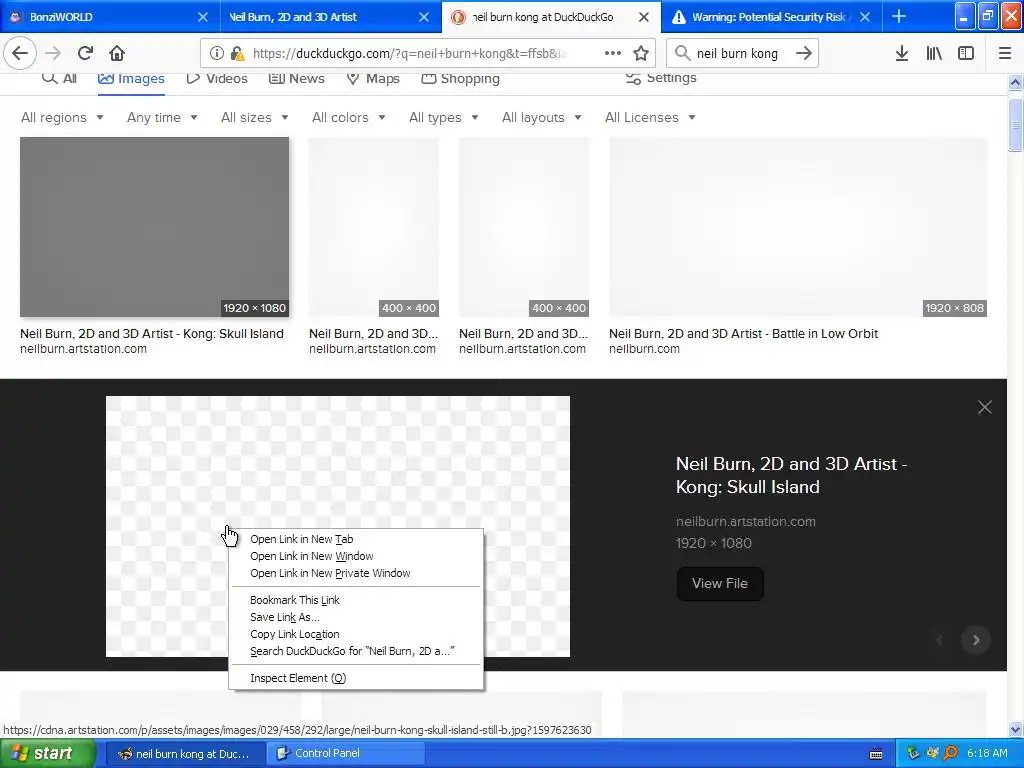Bookmark this page with the star
The height and width of the screenshot is (768, 1024).
641,53
